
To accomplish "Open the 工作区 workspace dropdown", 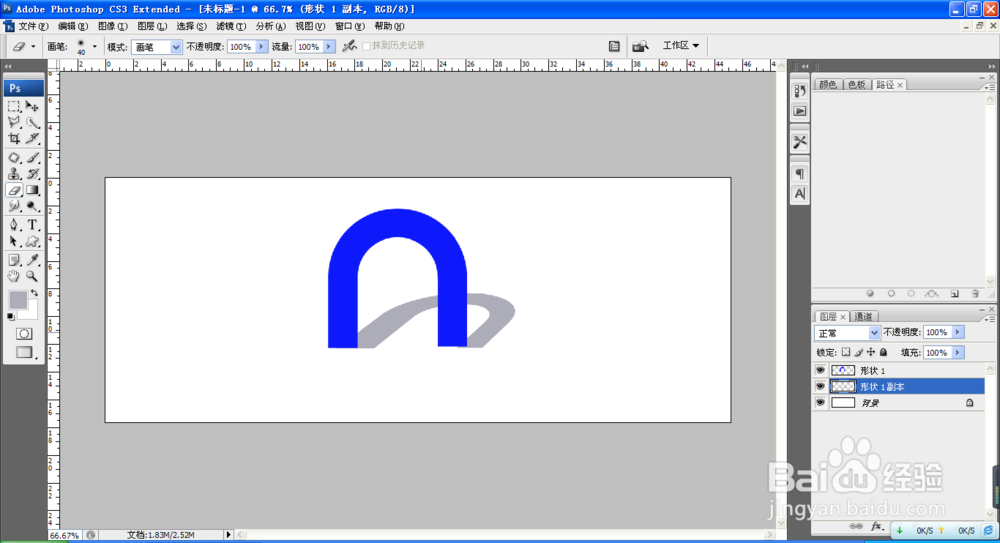I will tap(680, 45).
